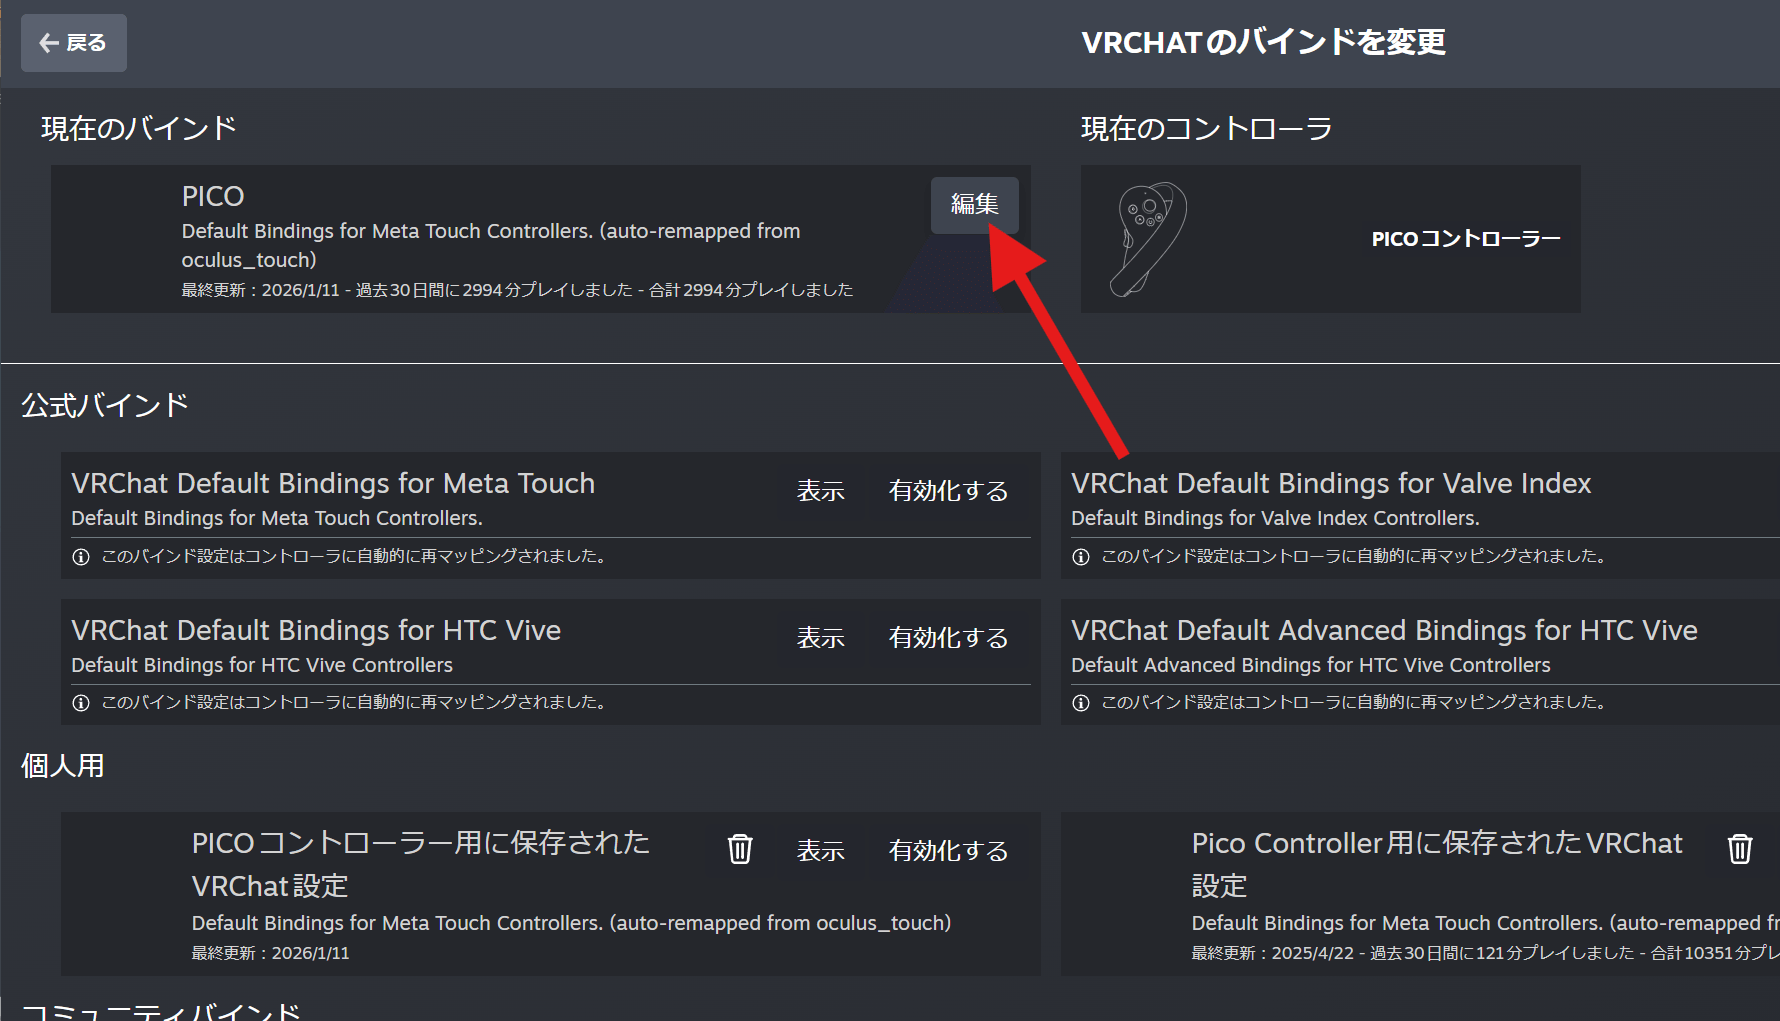Activate Meta Touch bindings with 有効化する
The height and width of the screenshot is (1021, 1780).
point(948,491)
